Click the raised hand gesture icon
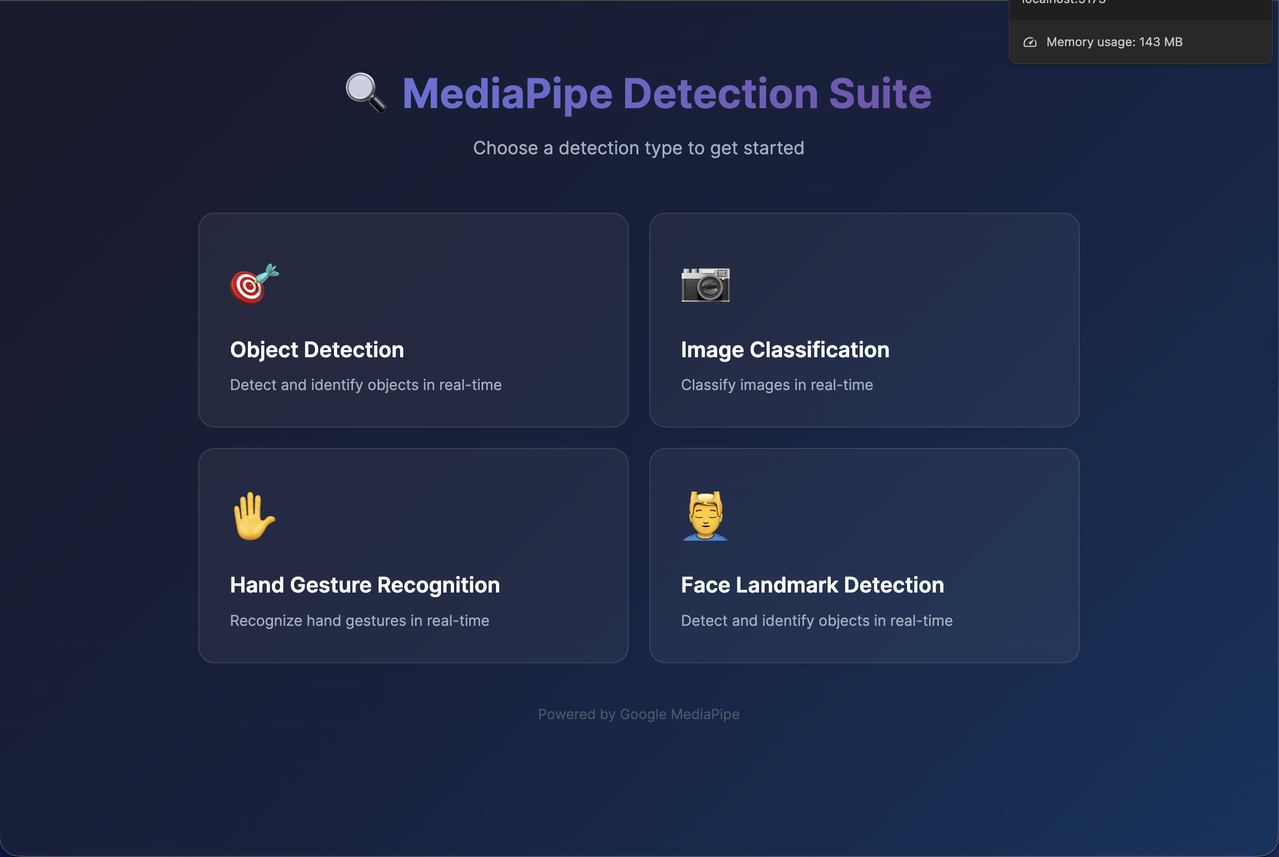The height and width of the screenshot is (857, 1279). point(254,516)
